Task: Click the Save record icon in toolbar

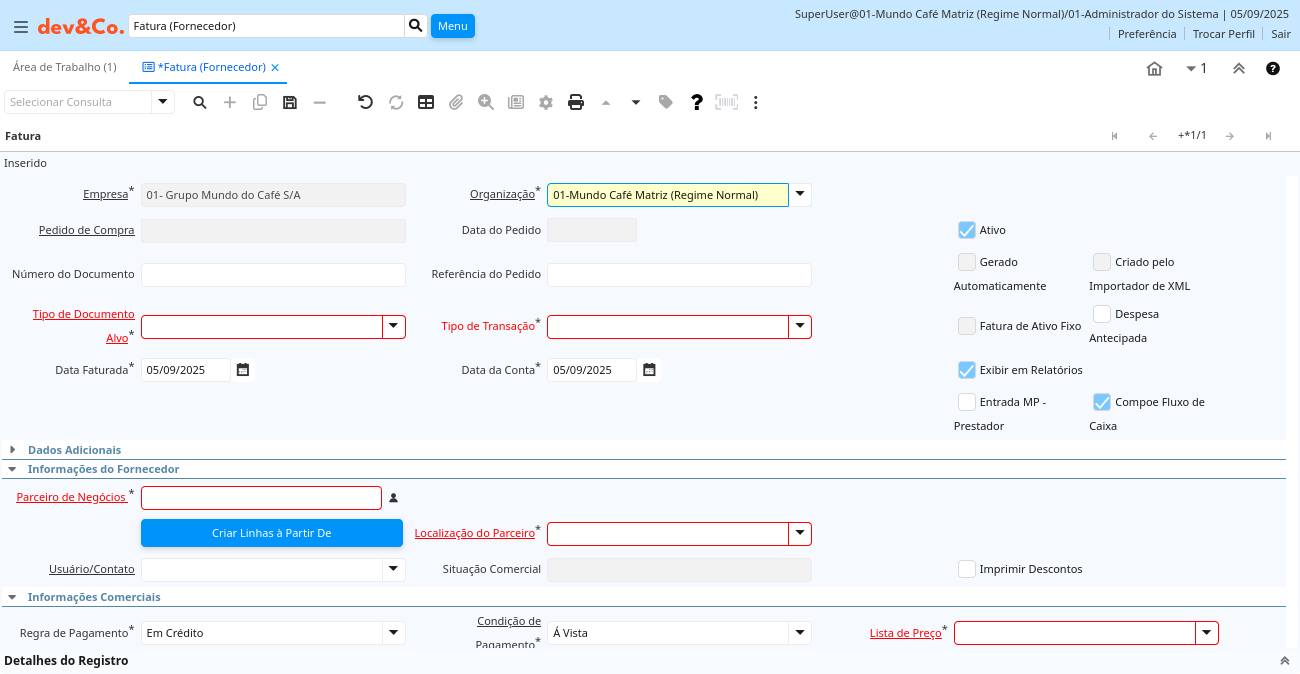Action: [x=290, y=102]
